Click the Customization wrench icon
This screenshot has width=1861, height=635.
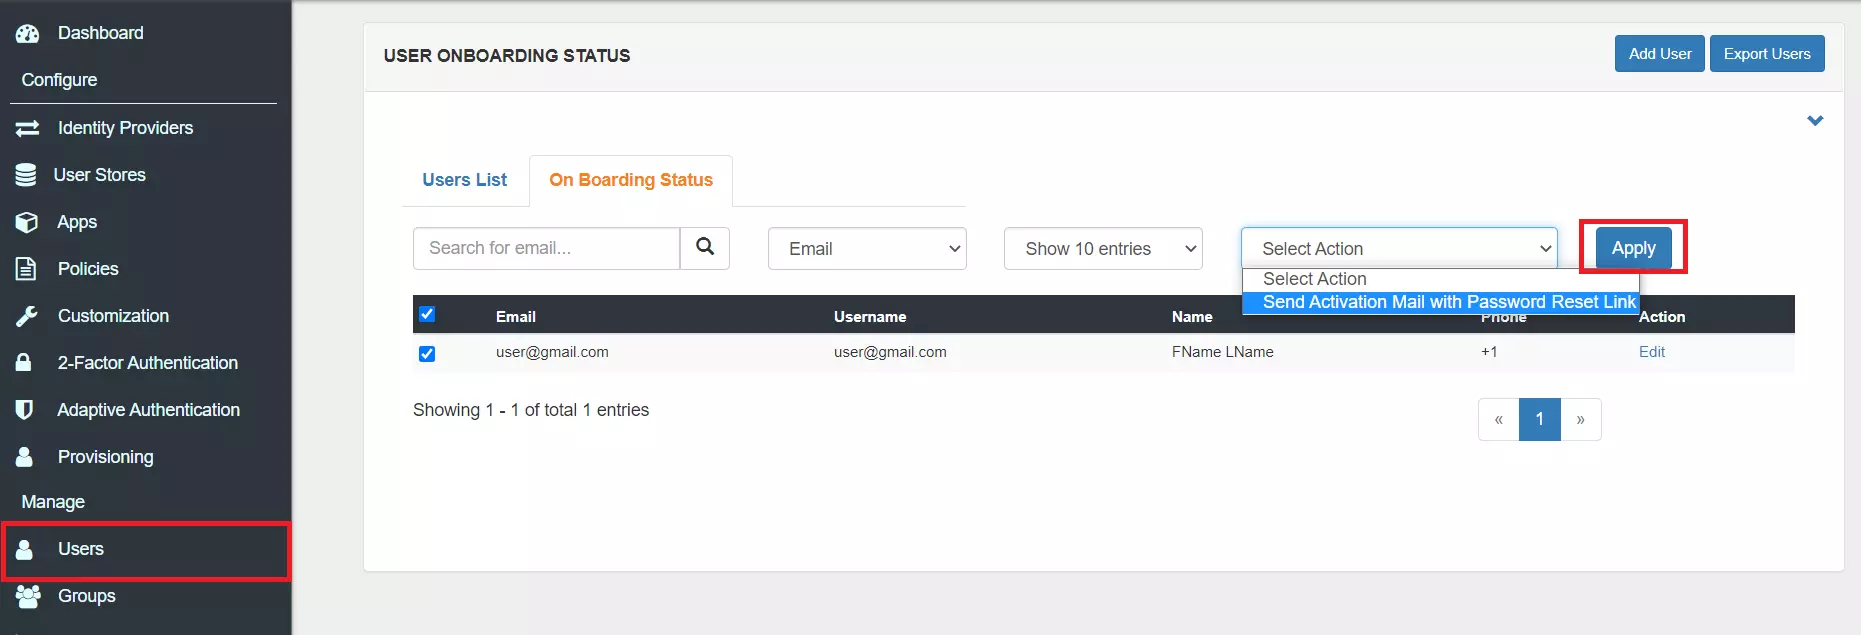point(26,316)
